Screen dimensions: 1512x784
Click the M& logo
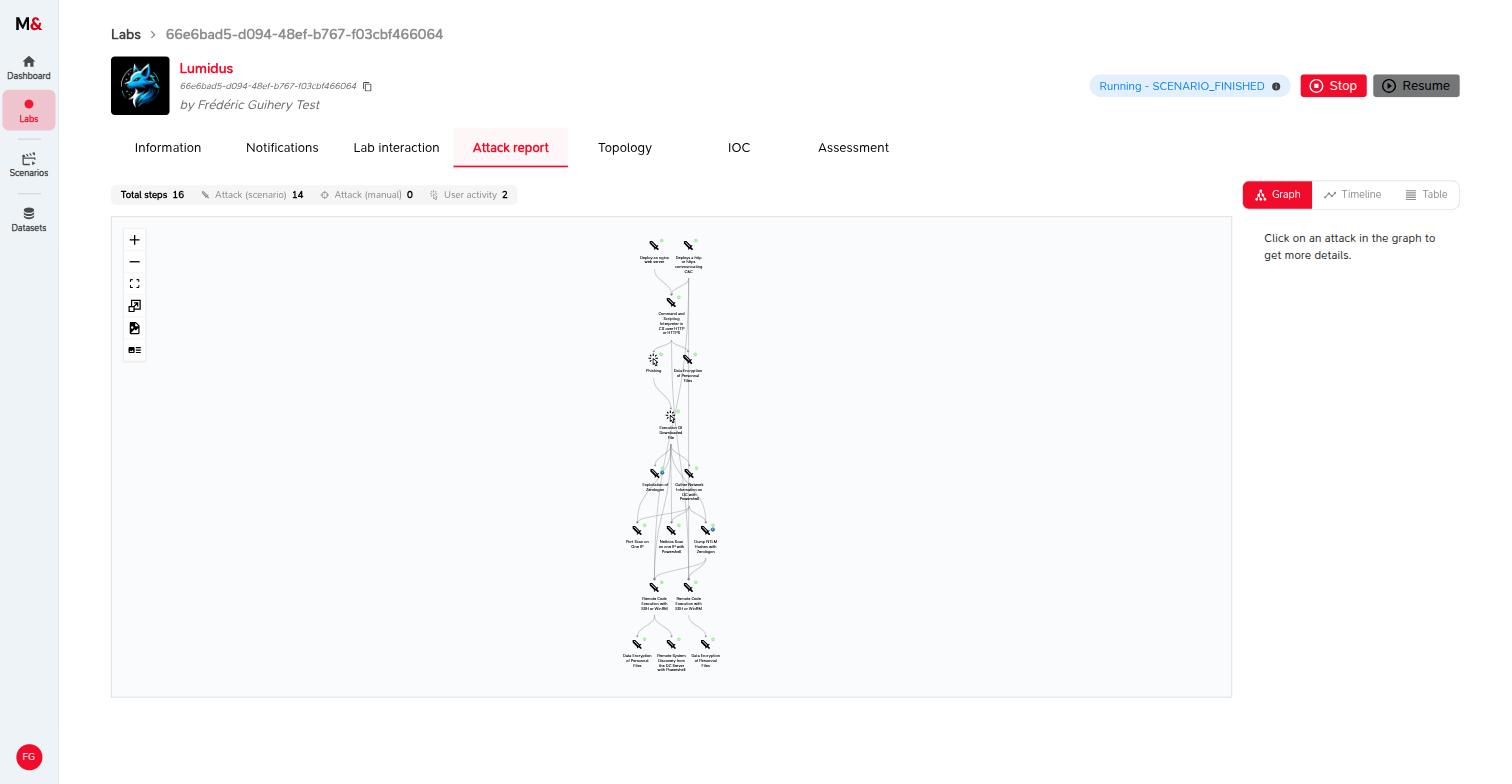(29, 24)
